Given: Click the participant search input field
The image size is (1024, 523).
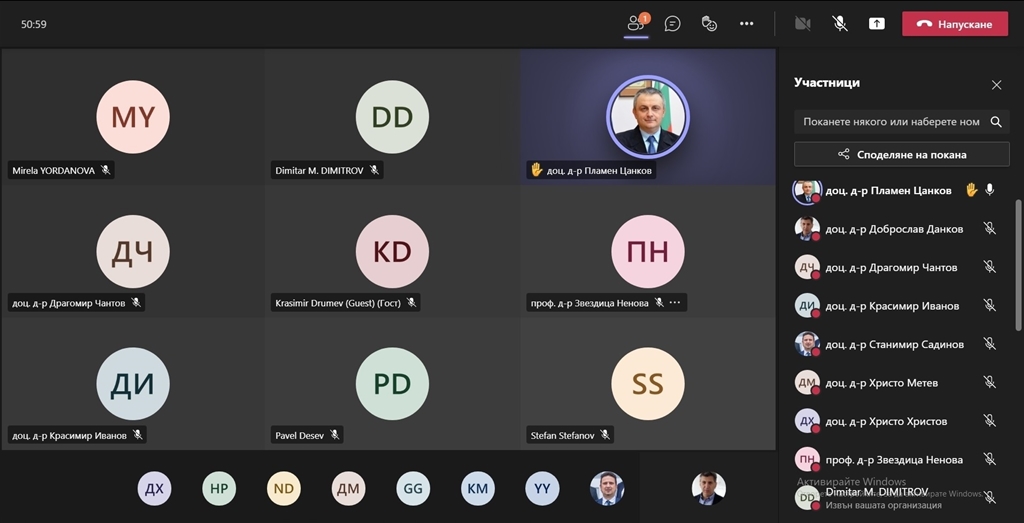Looking at the screenshot, I should [x=890, y=122].
